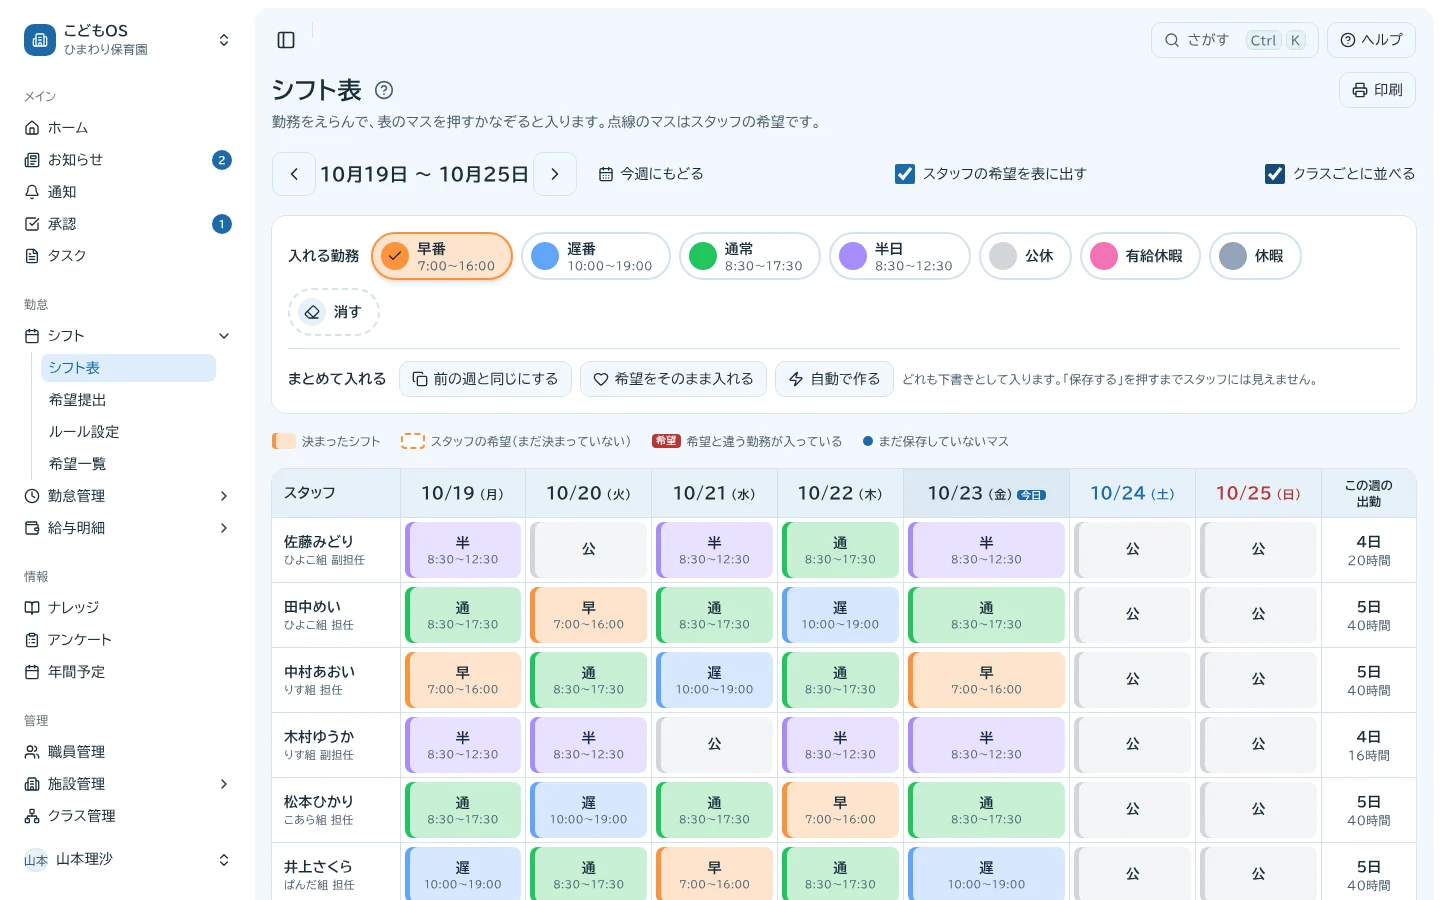The image size is (1440, 900).
Task: Select the 公休 shift type
Action: pyautogui.click(x=1025, y=256)
